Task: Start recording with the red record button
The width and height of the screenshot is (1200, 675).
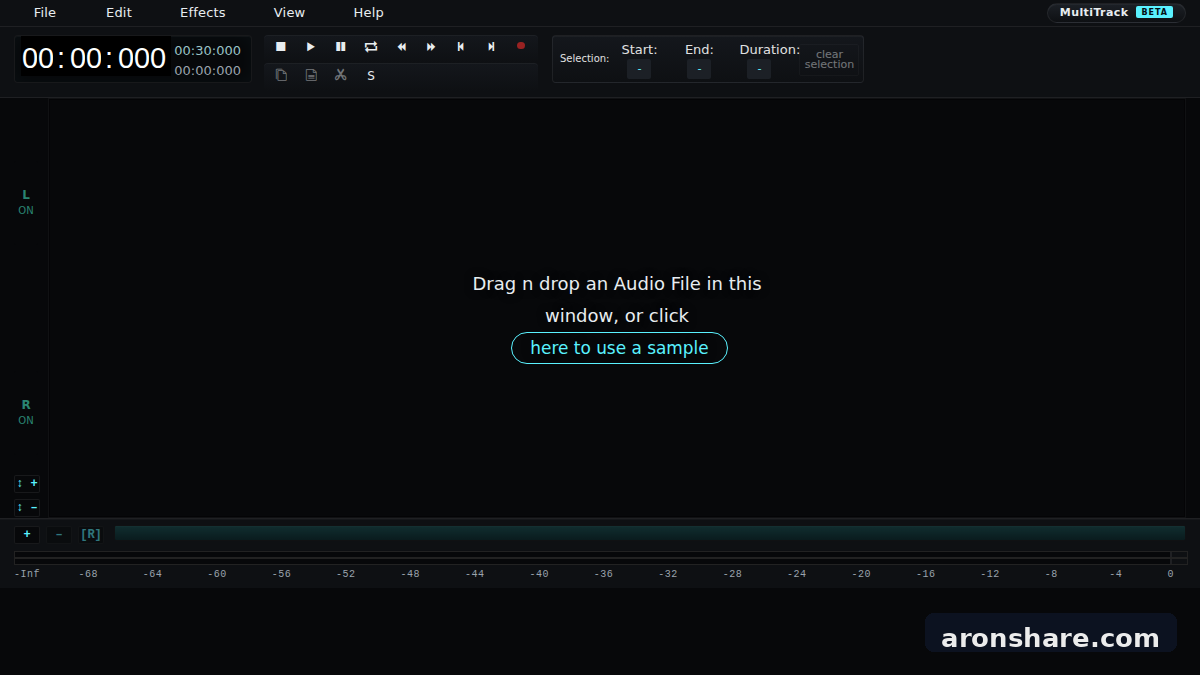Action: tap(521, 46)
